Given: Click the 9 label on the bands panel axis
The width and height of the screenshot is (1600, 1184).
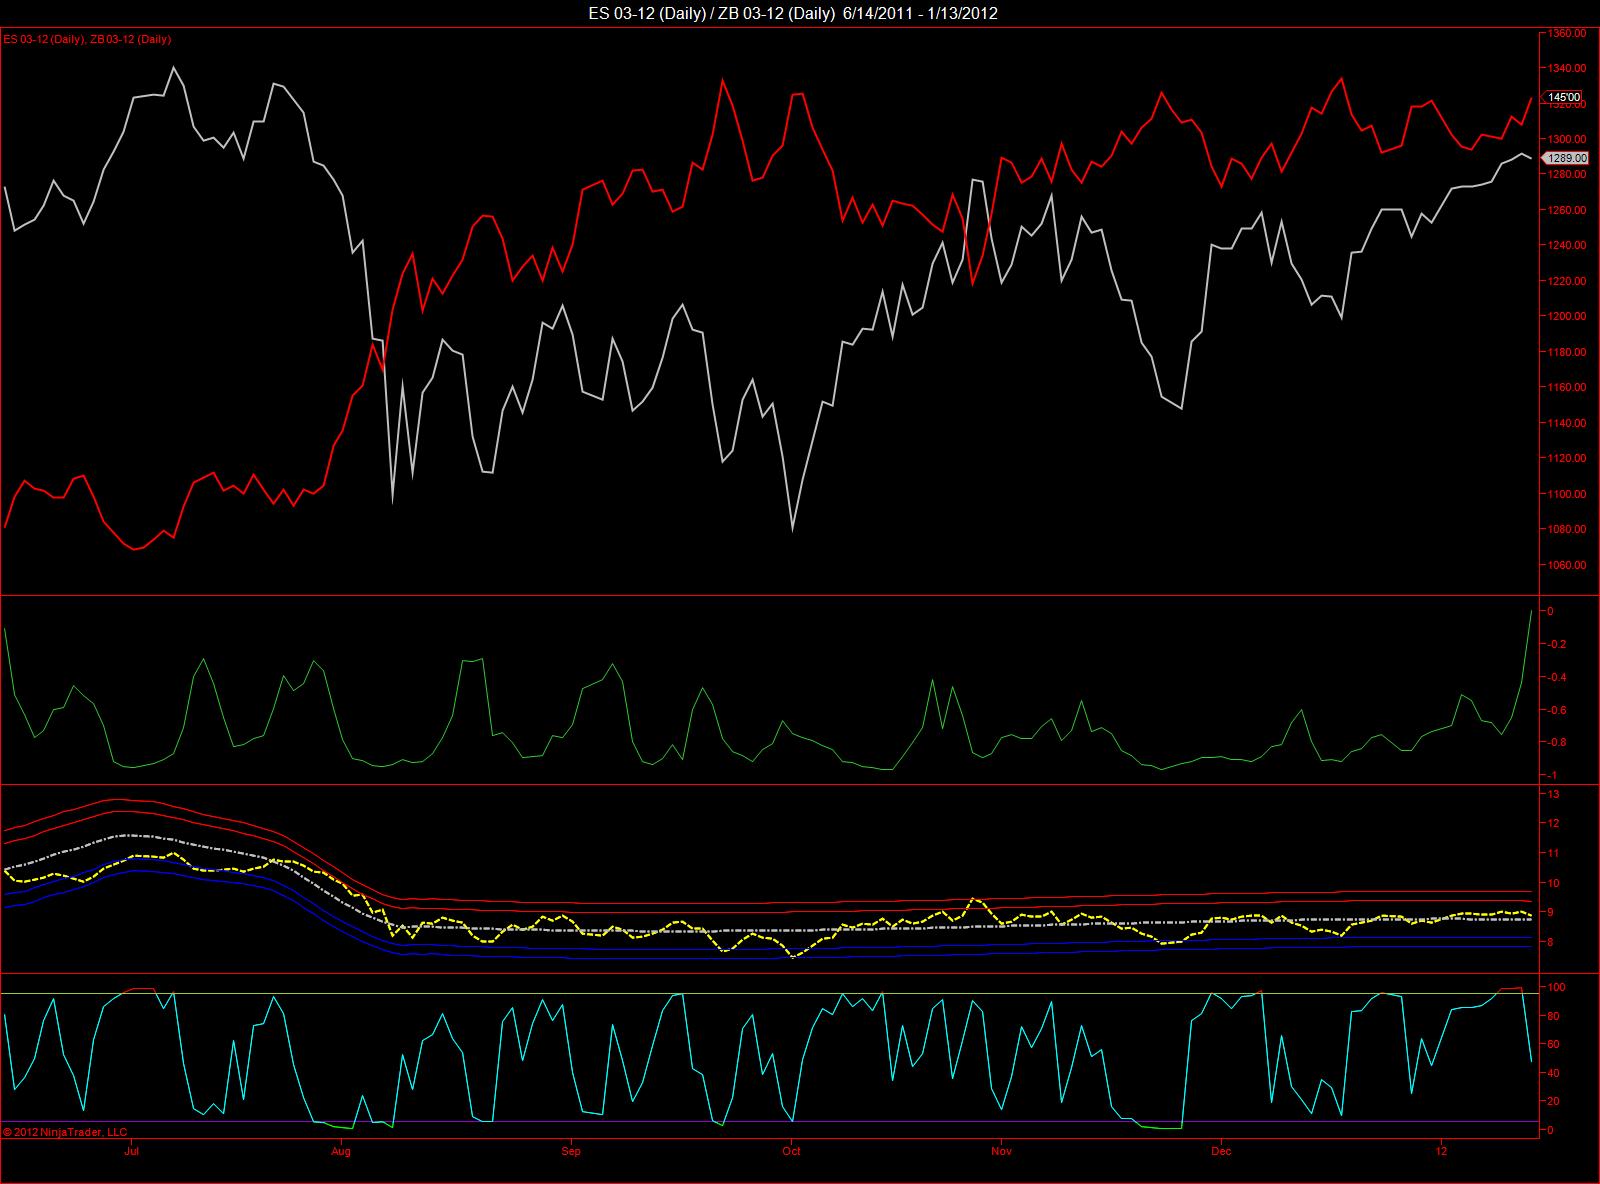Looking at the screenshot, I should point(1549,912).
